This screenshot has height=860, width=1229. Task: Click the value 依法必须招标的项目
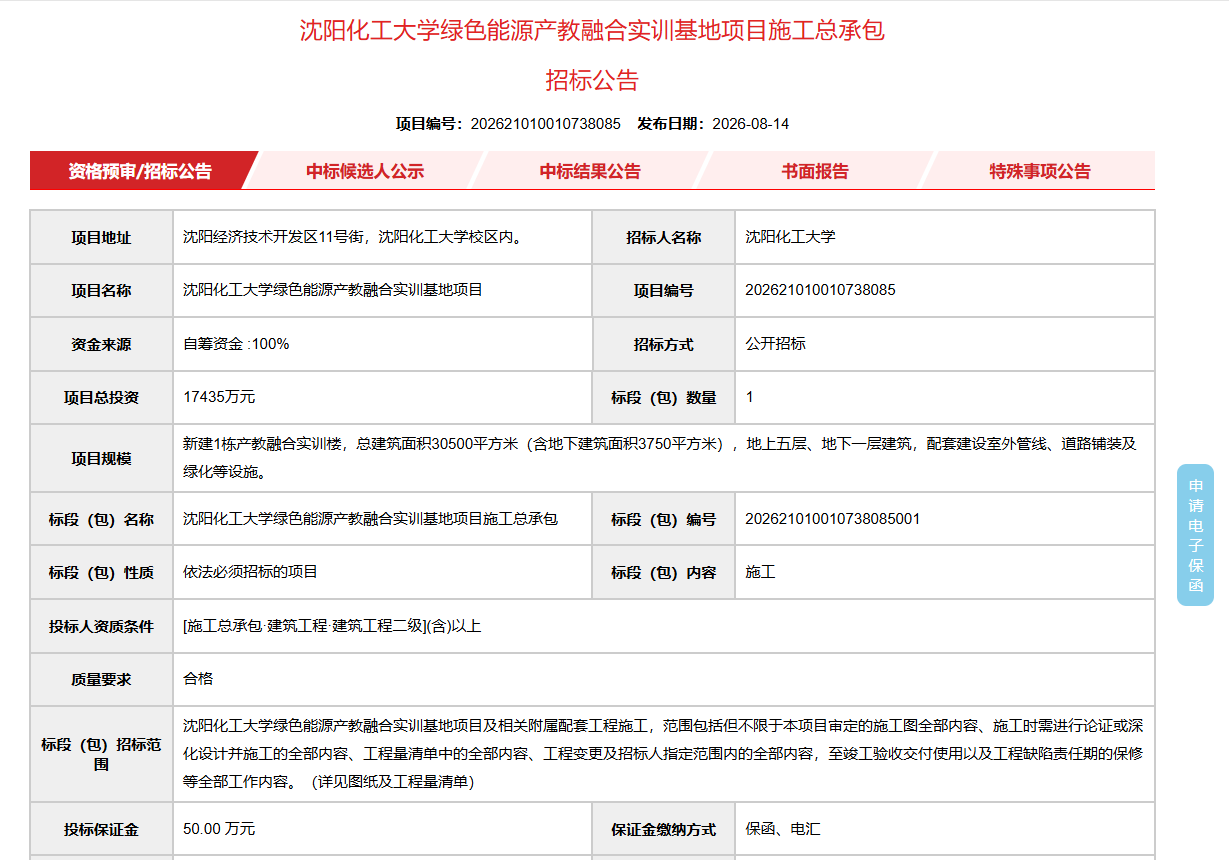click(x=250, y=572)
